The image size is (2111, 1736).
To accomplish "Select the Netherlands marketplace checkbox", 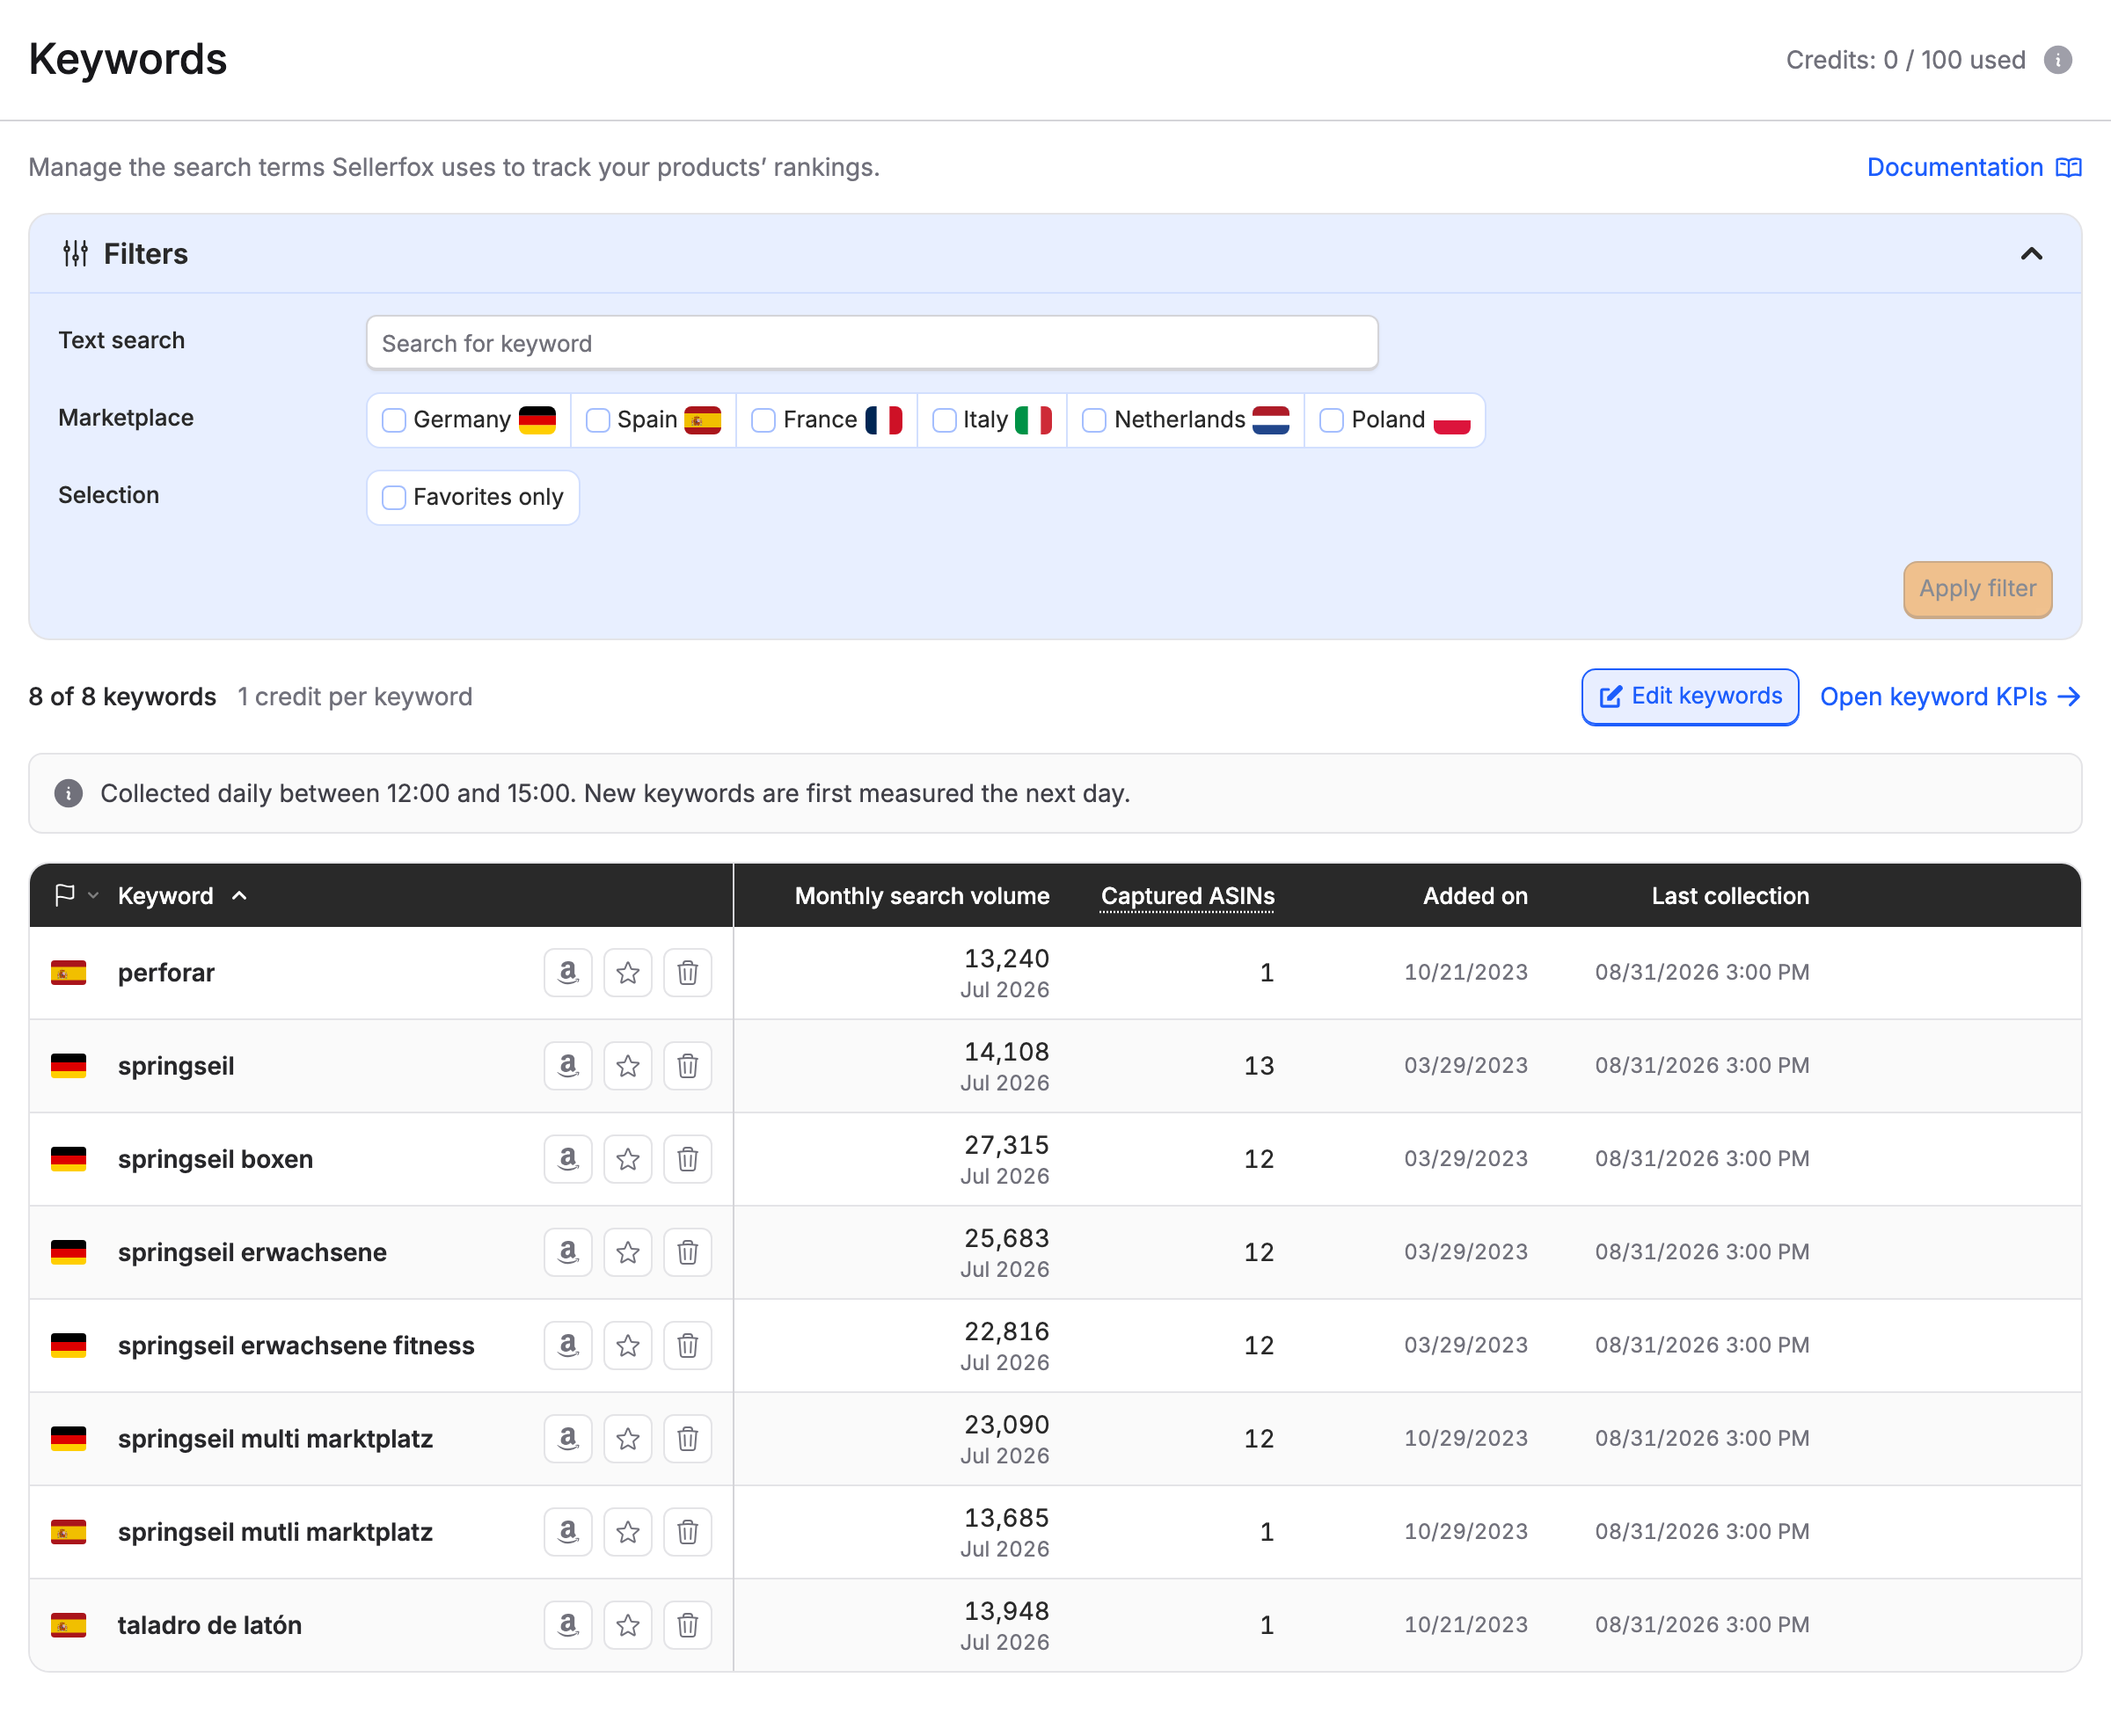I will coord(1095,420).
